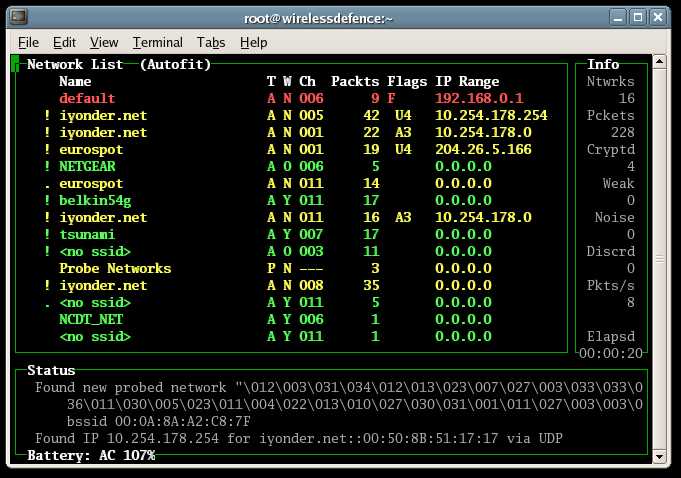The width and height of the screenshot is (681, 478).
Task: Select the Probe Networks entry
Action: [291, 268]
